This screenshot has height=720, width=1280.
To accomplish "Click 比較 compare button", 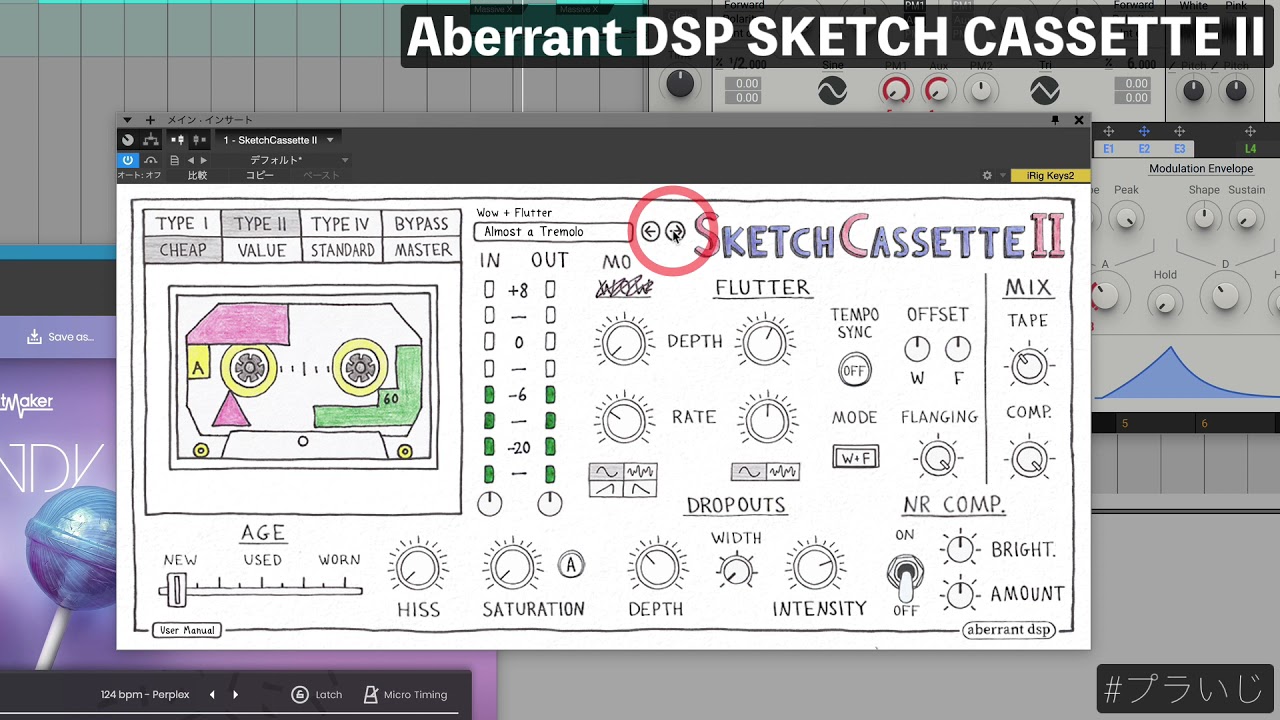I will (198, 175).
